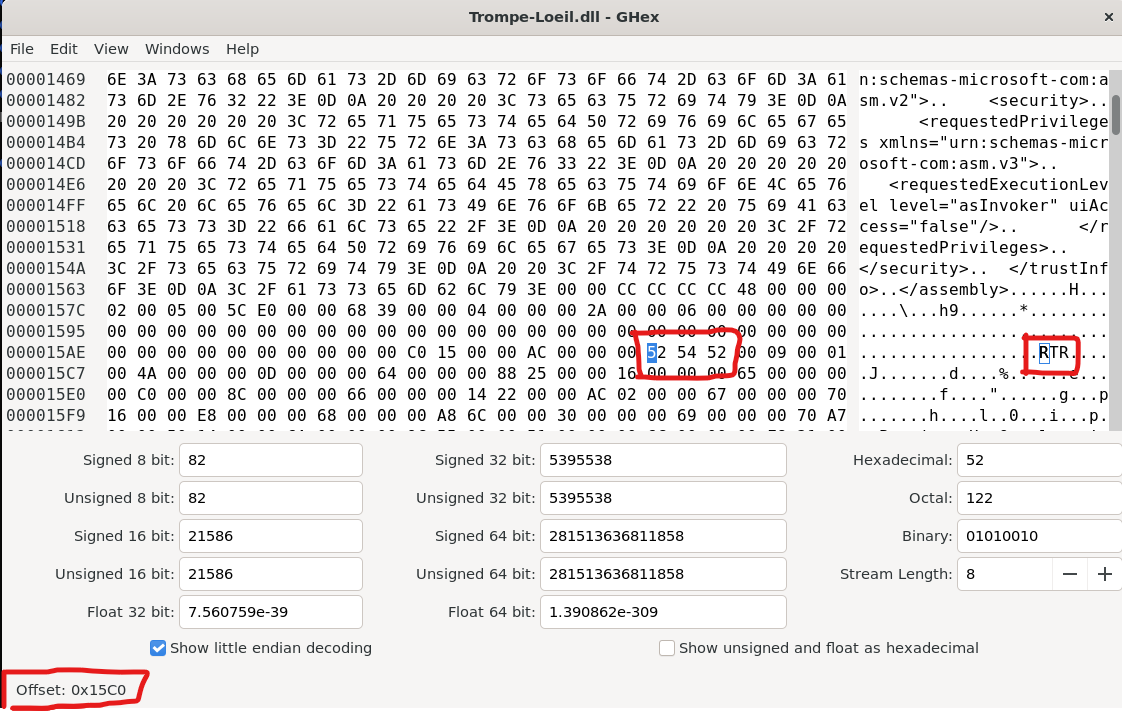Open the Windows menu
This screenshot has height=712, width=1122.
(x=177, y=49)
